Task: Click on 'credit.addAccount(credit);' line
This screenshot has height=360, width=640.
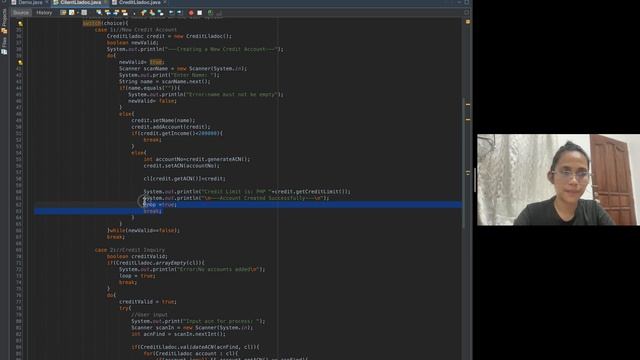Action: click(x=171, y=127)
